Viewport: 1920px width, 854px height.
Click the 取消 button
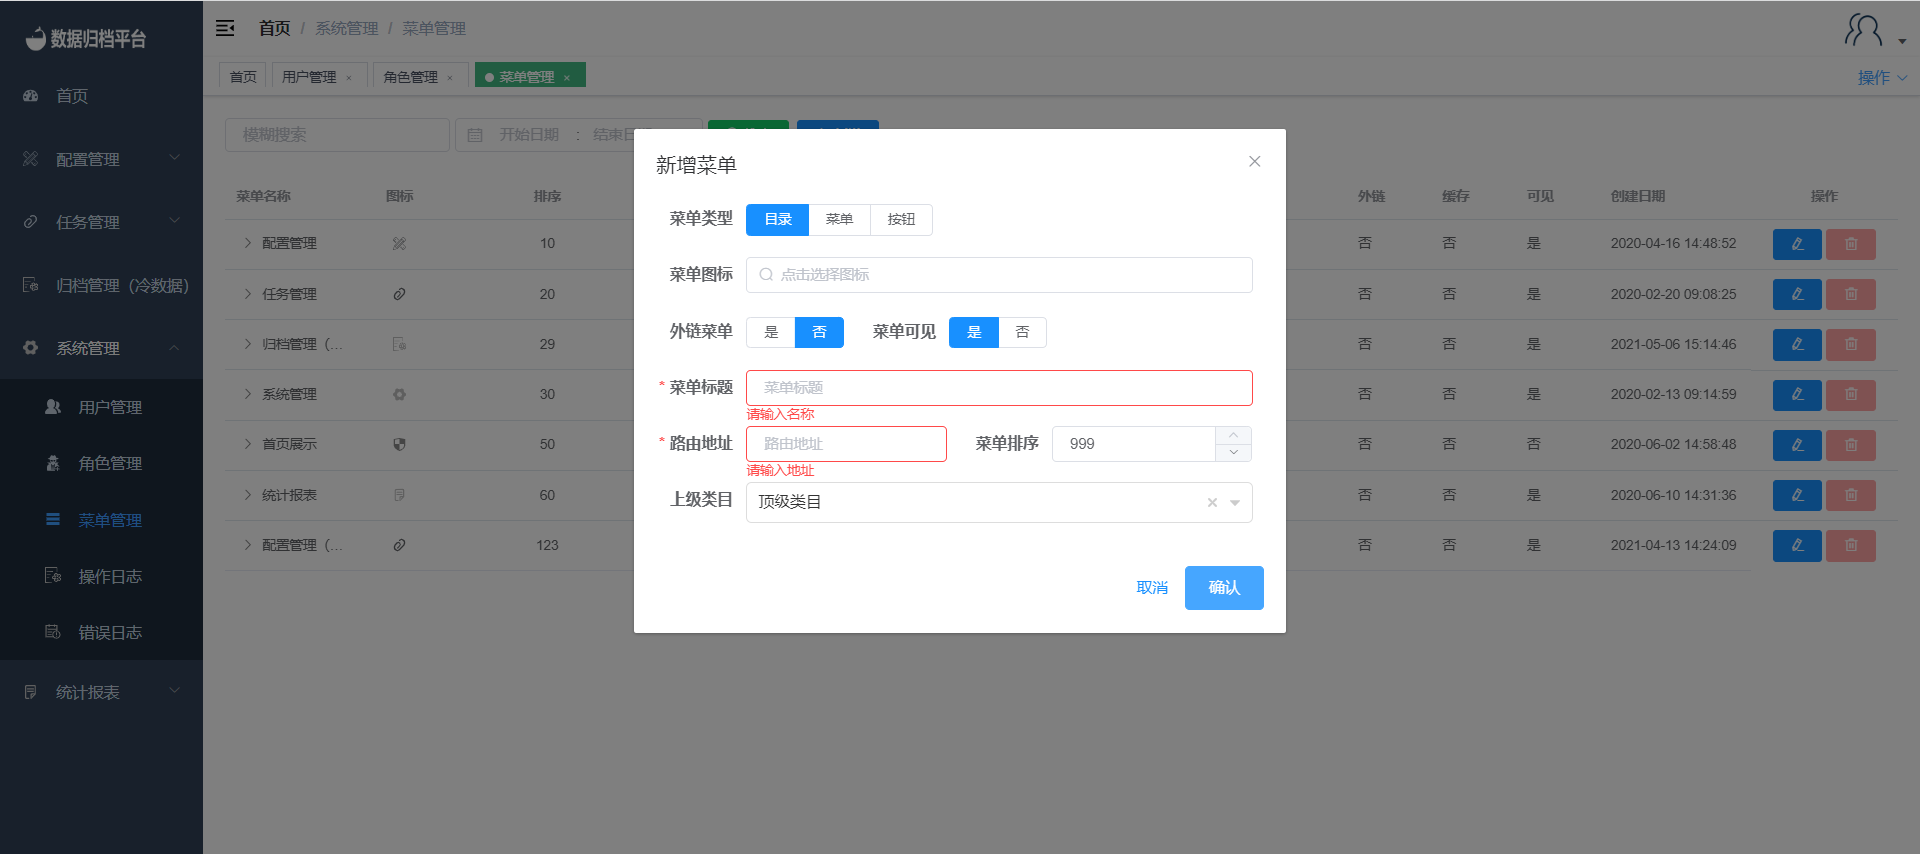(x=1152, y=588)
